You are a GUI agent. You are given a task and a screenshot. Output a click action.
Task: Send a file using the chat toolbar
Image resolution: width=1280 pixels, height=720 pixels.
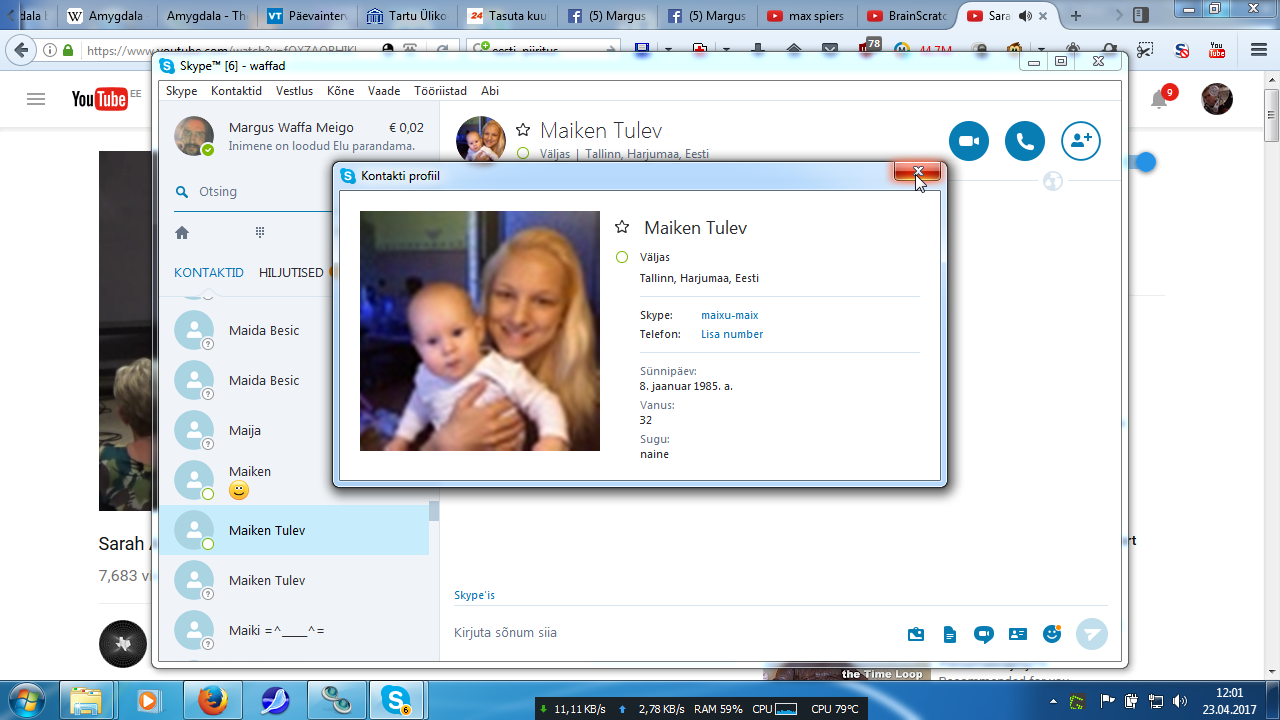coord(916,634)
